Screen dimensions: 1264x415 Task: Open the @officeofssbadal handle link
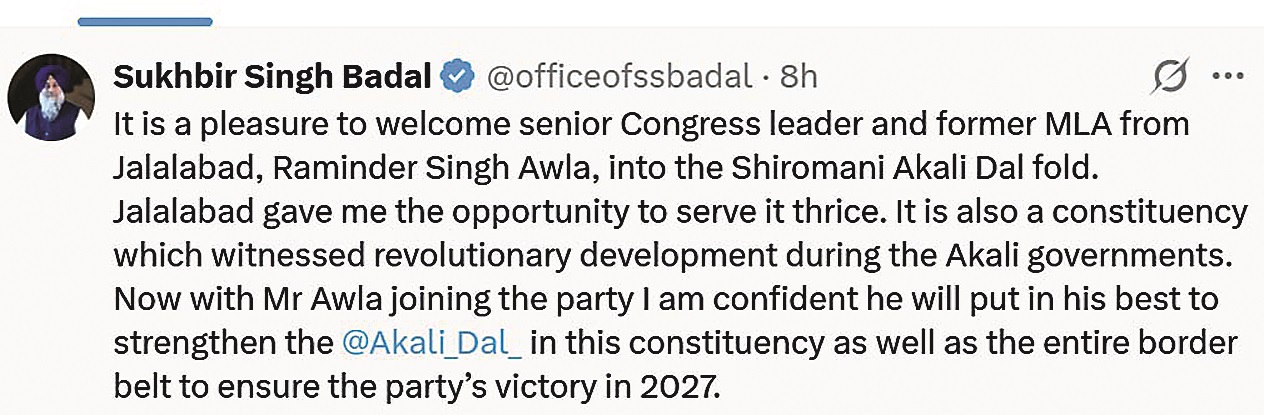tap(618, 76)
